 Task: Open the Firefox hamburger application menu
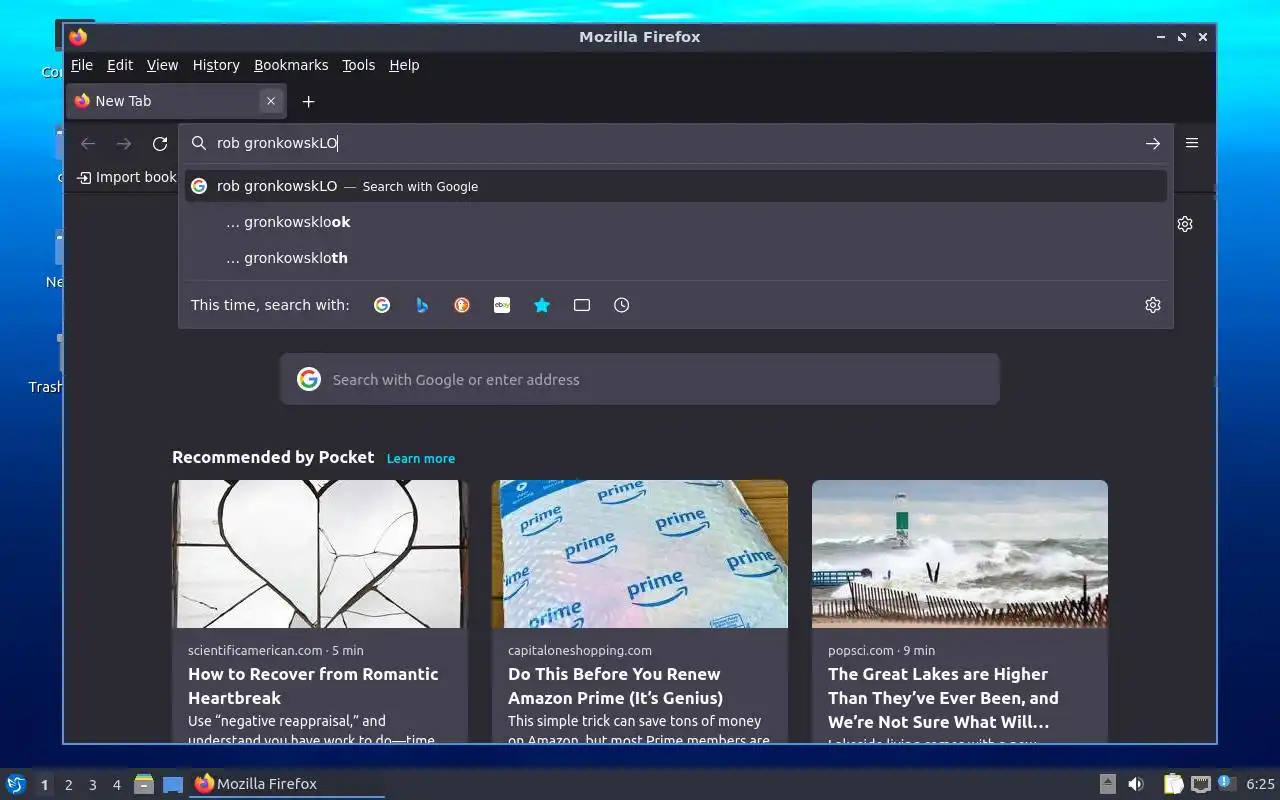tap(1192, 143)
